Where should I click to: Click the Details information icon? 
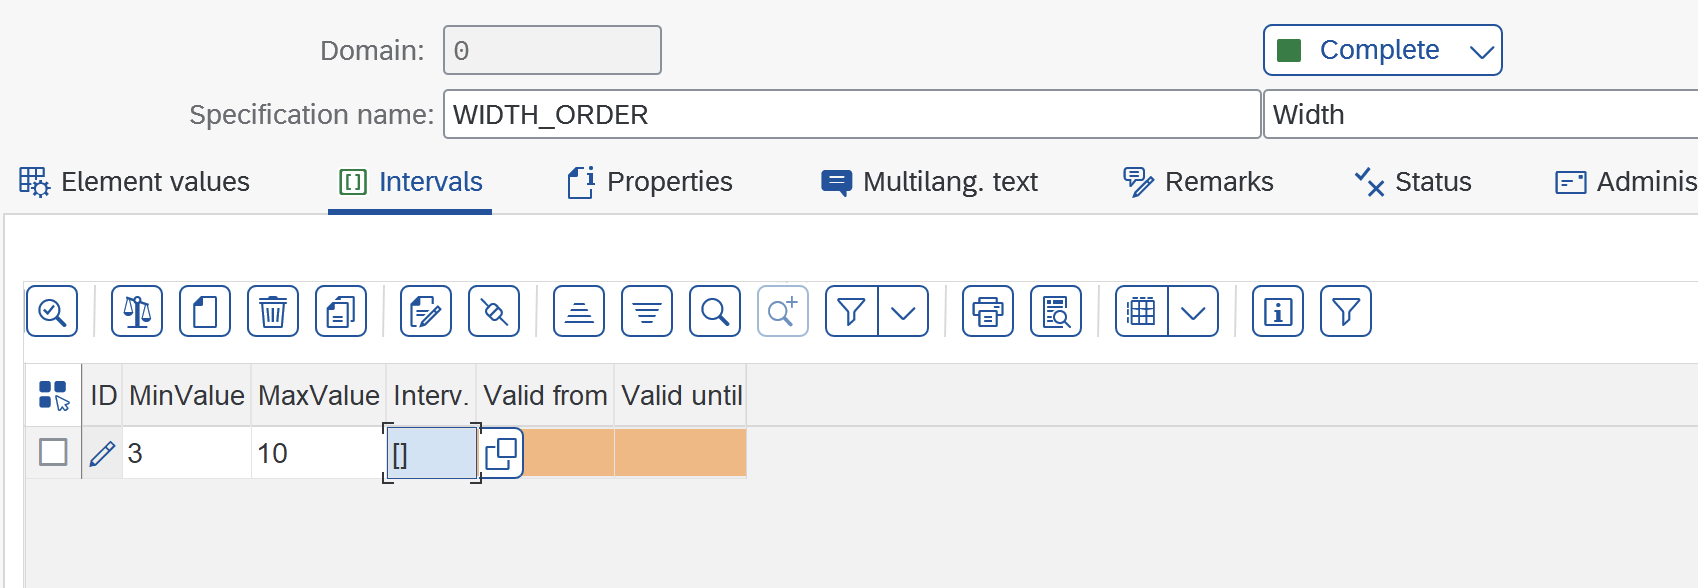click(x=1277, y=311)
